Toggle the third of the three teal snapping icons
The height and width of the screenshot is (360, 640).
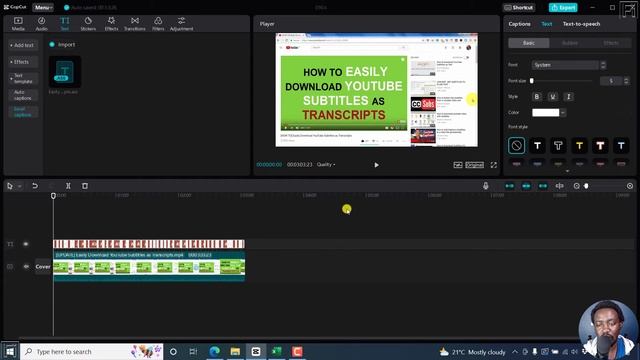pyautogui.click(x=543, y=186)
